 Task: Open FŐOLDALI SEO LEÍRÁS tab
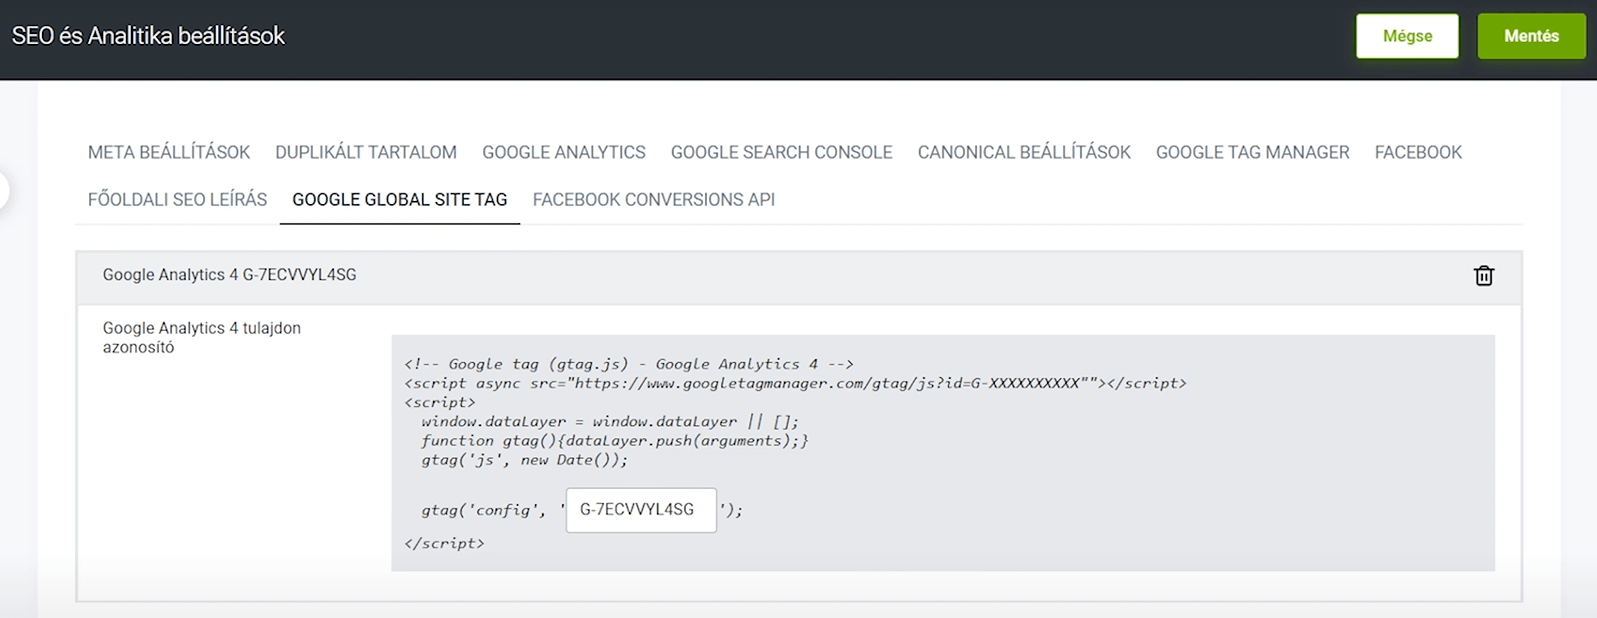coord(177,199)
